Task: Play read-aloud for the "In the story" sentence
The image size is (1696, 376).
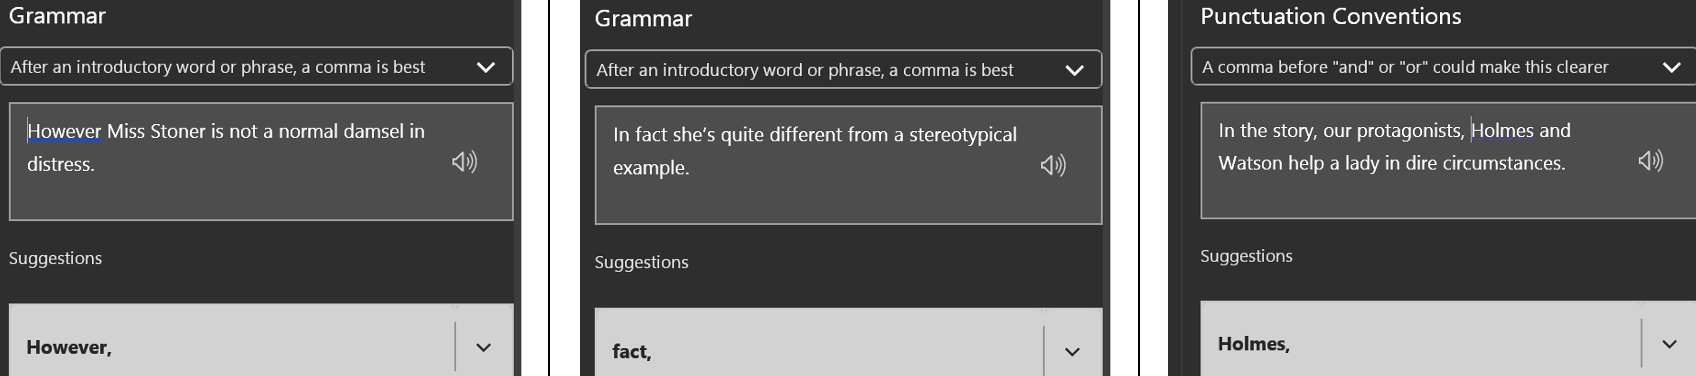Action: point(1650,161)
